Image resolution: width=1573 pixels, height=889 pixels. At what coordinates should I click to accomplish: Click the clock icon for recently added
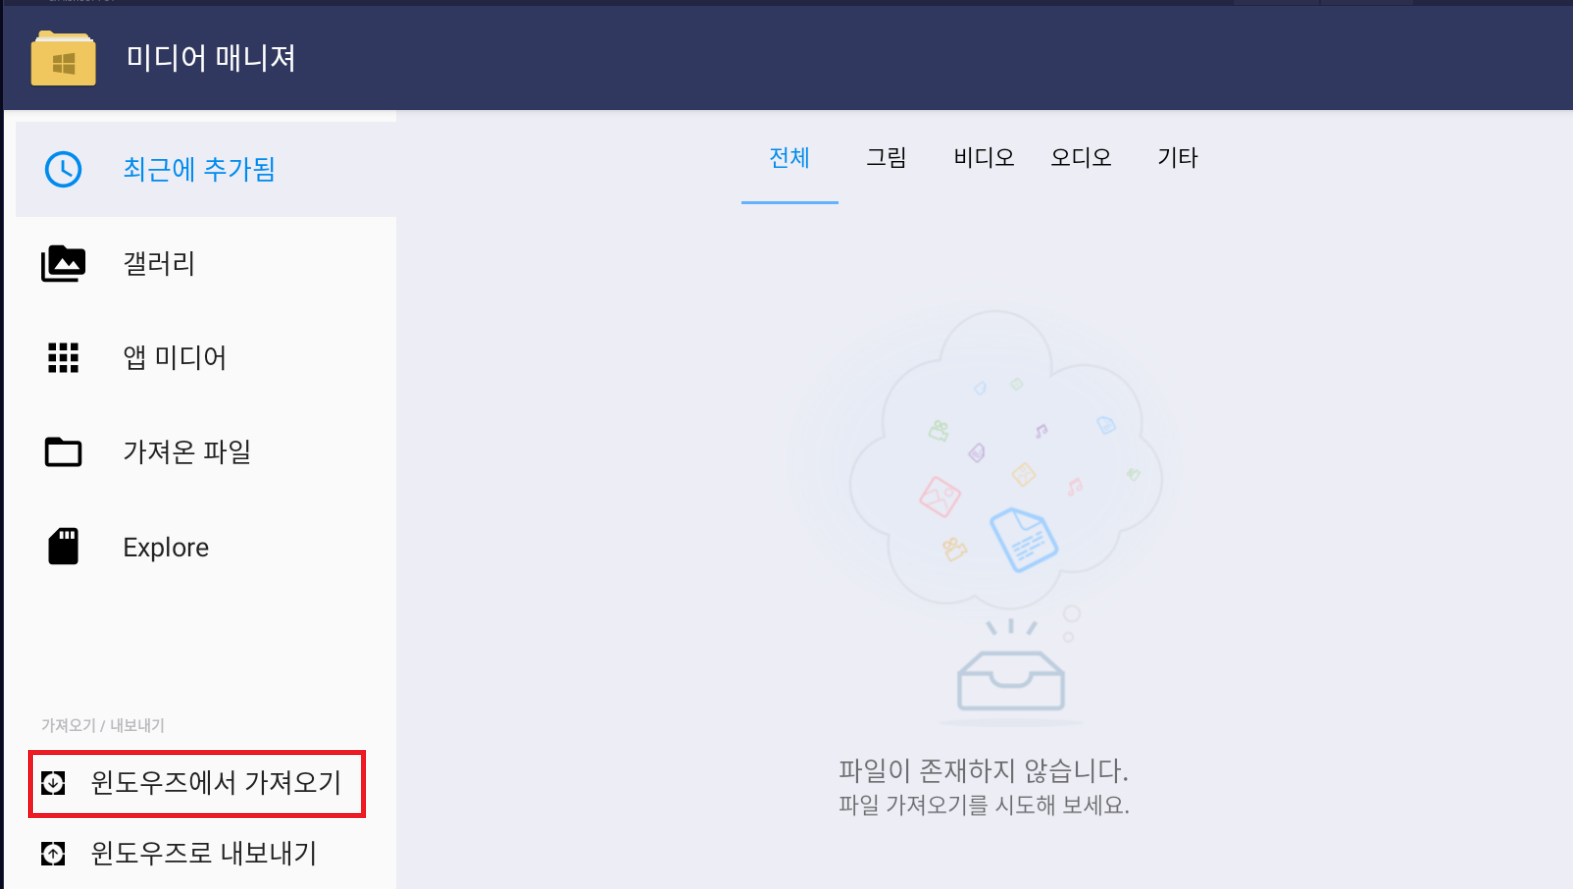click(x=63, y=169)
